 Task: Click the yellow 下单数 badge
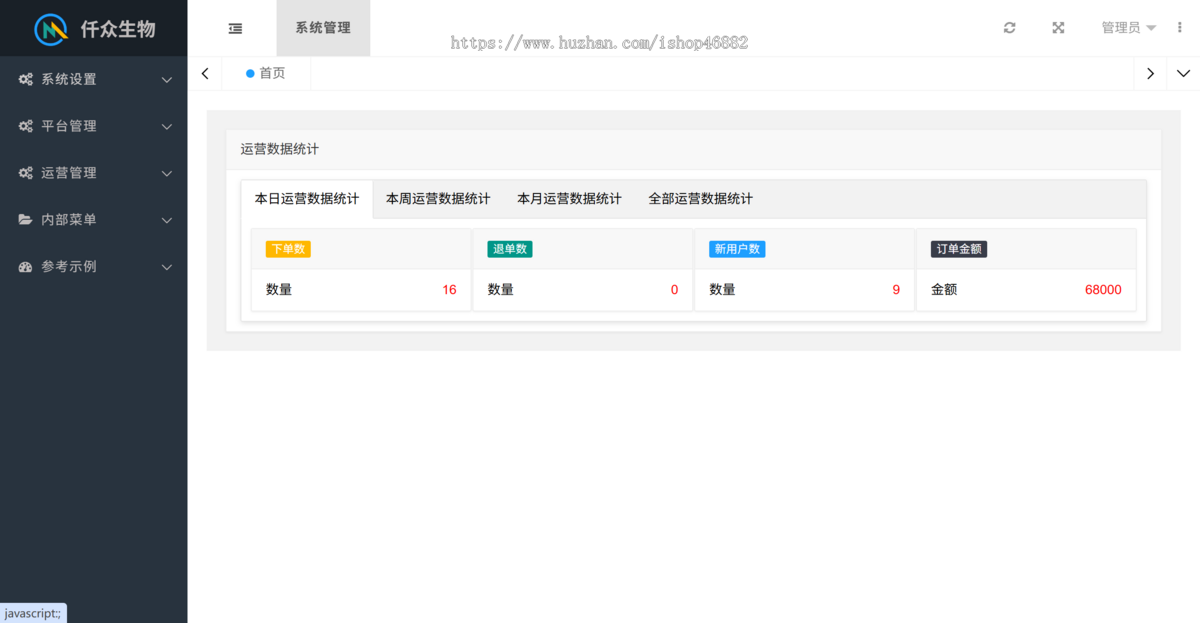coord(288,249)
